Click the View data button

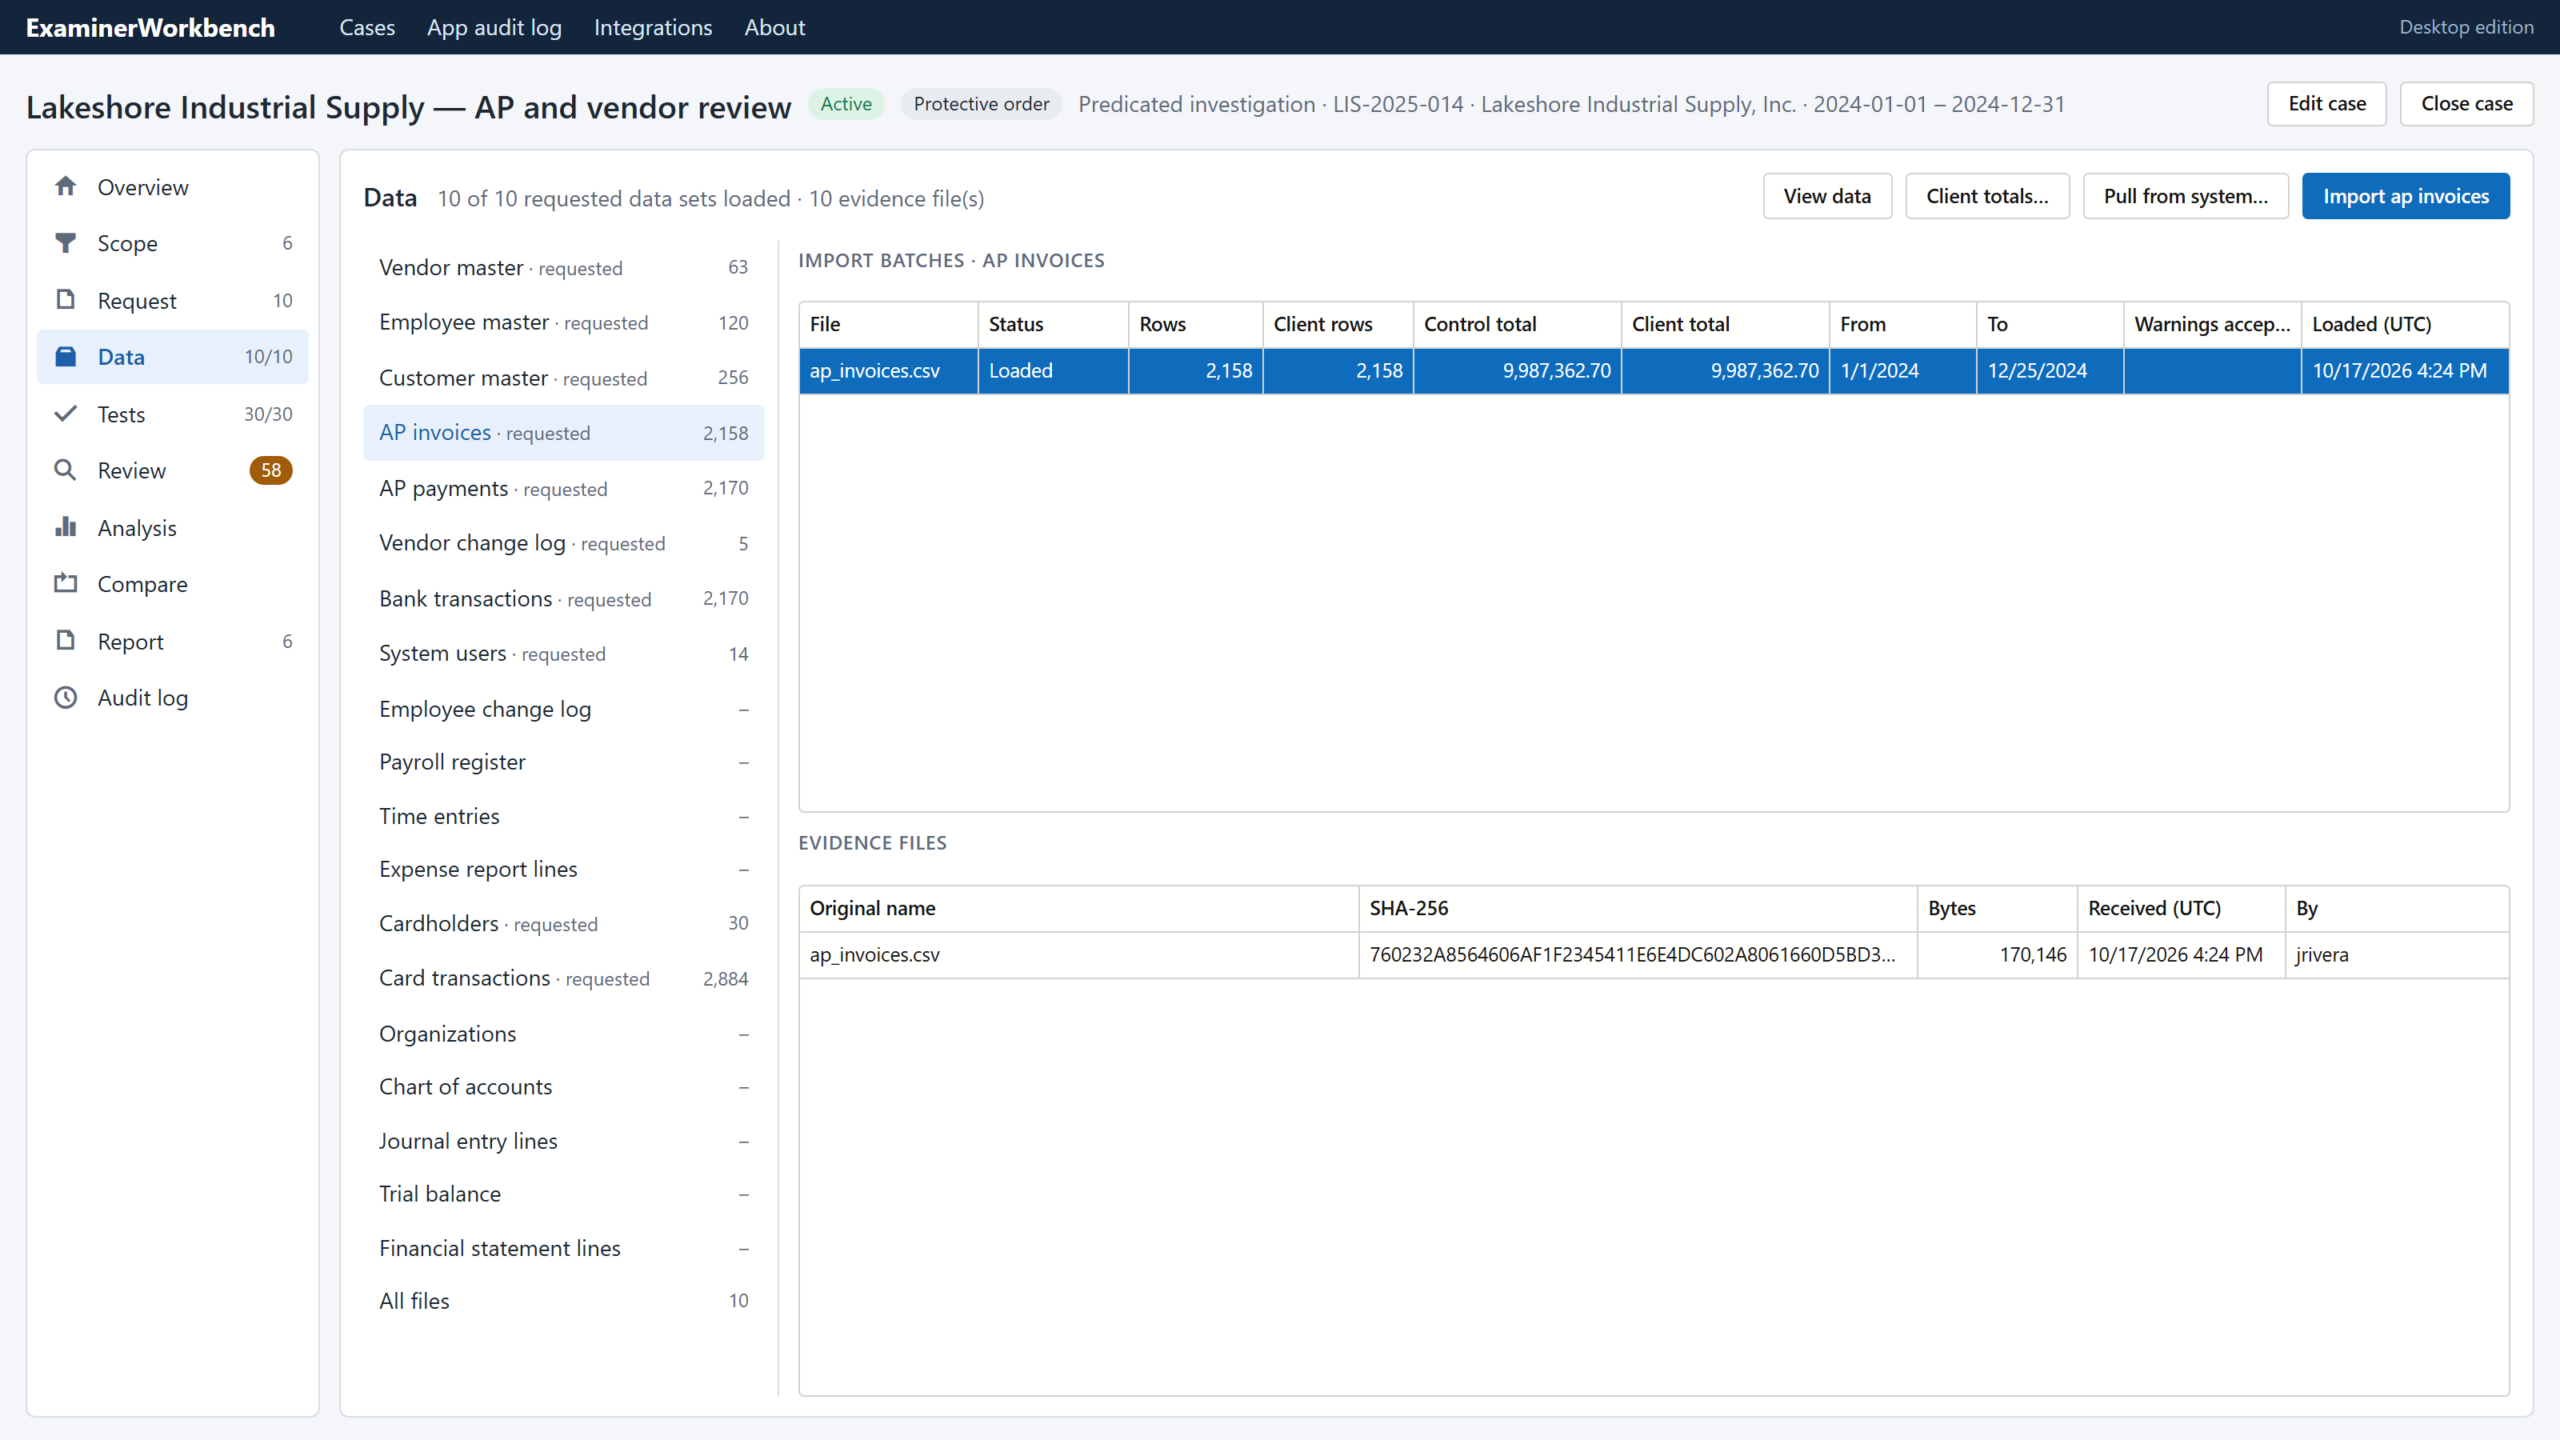click(x=1827, y=197)
